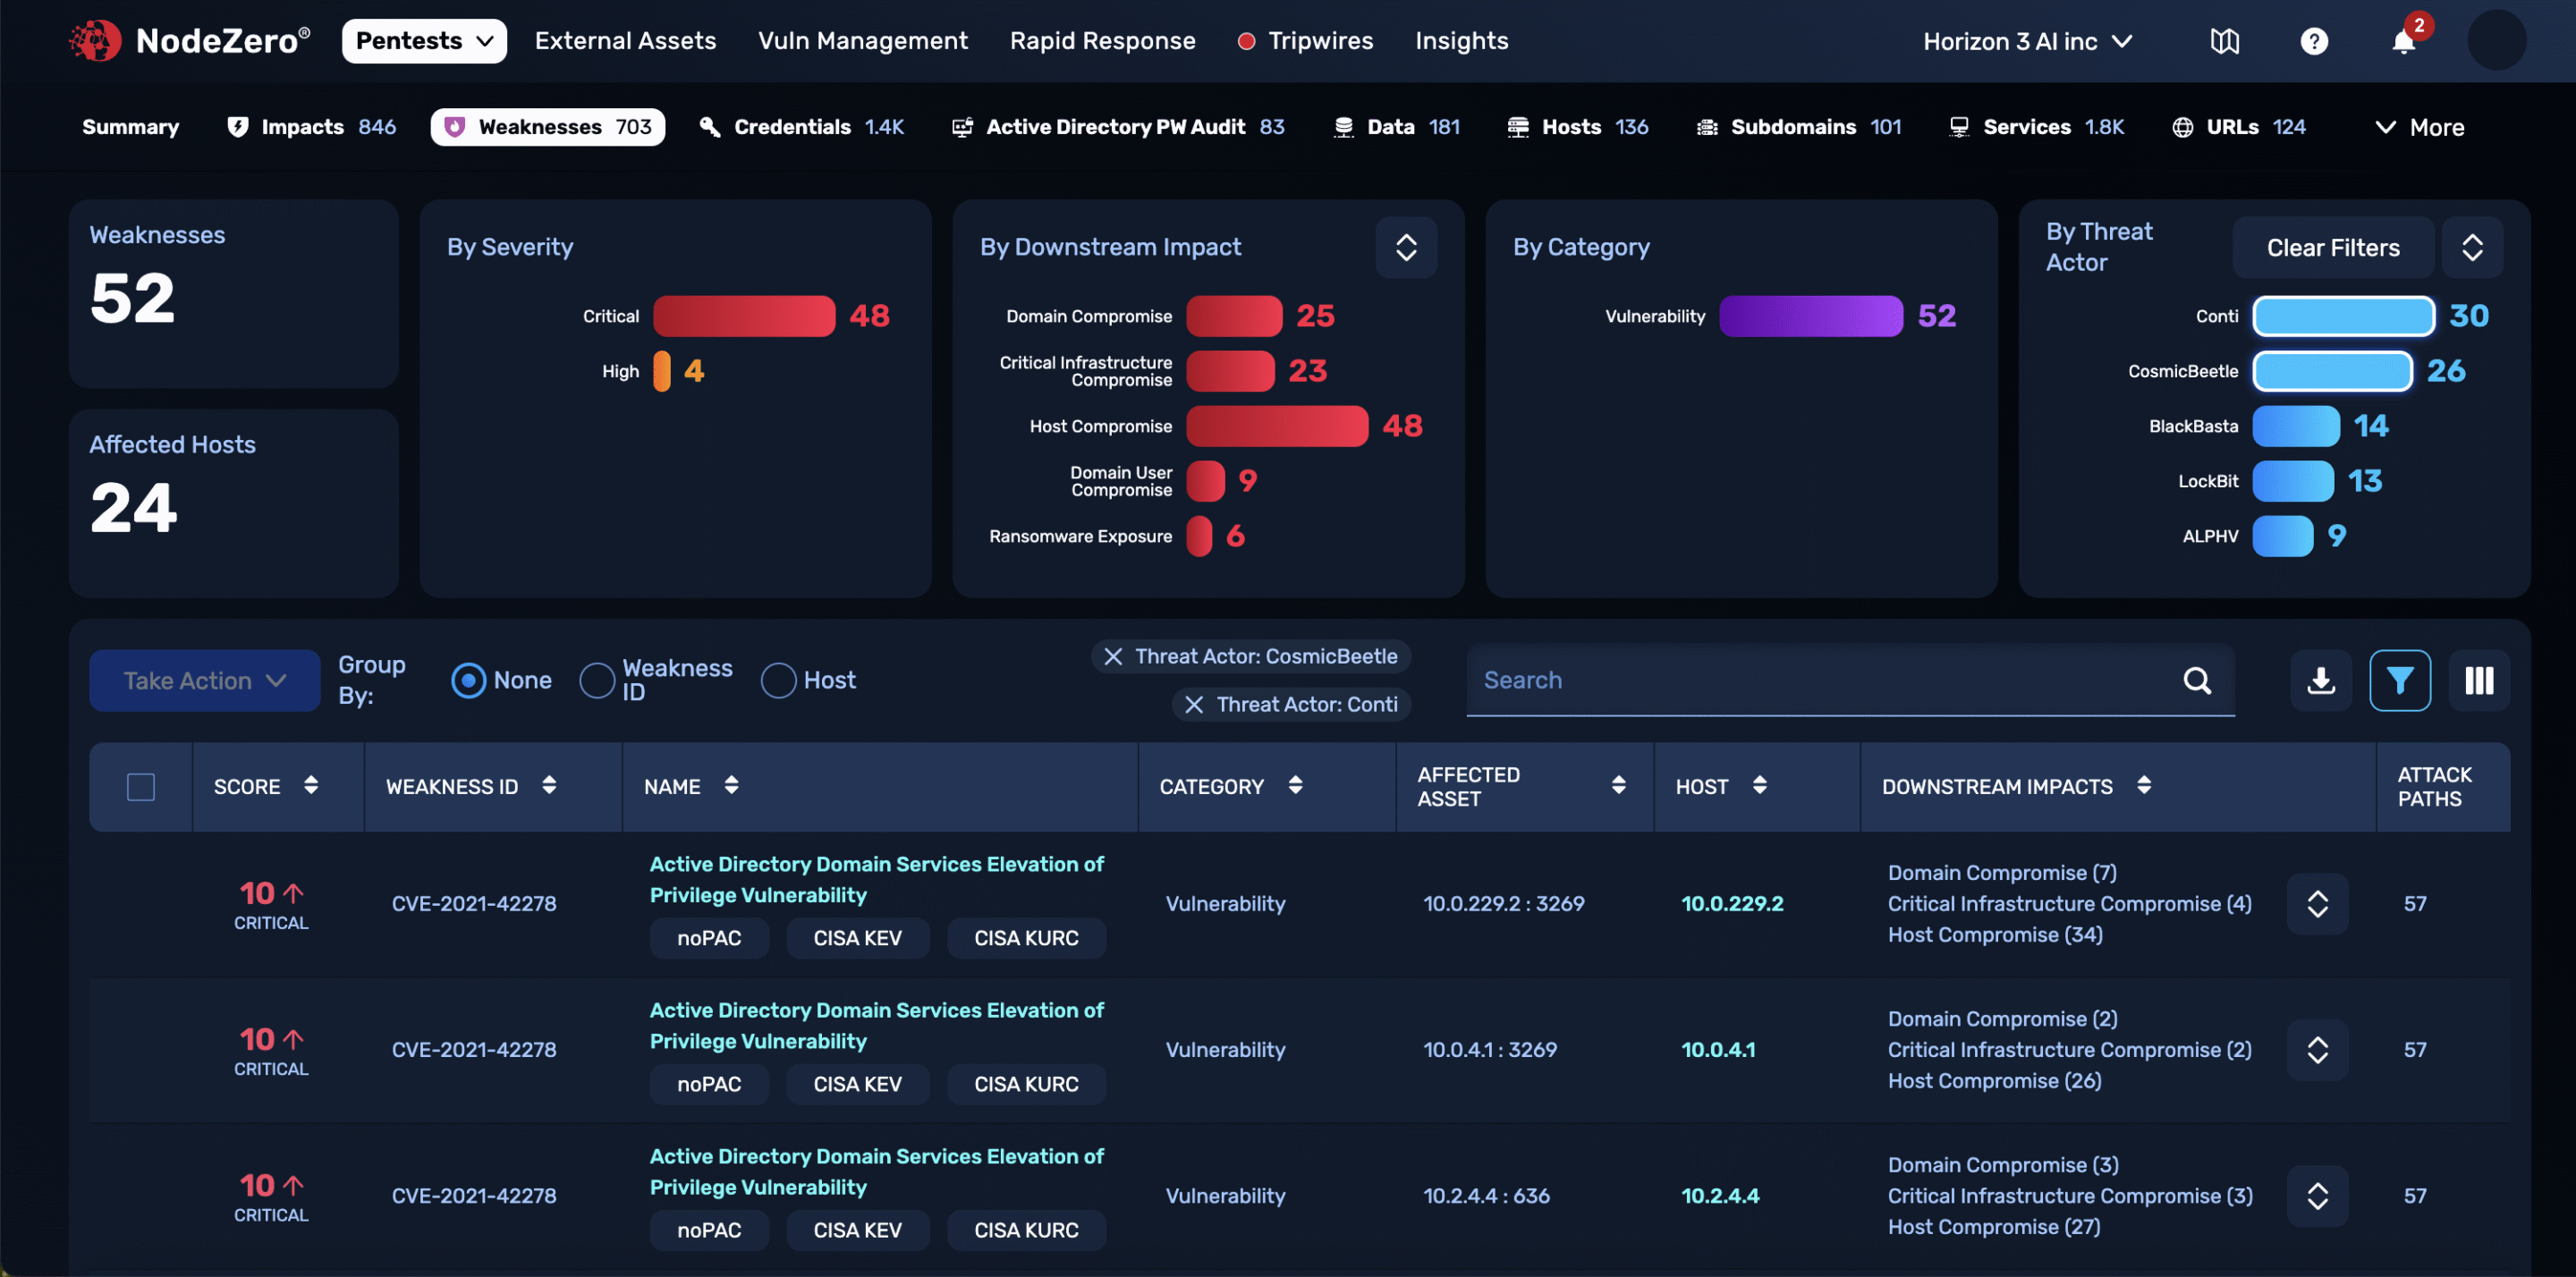Remove Threat Actor: CosmicBeetle filter
This screenshot has width=2576, height=1277.
pos(1112,656)
